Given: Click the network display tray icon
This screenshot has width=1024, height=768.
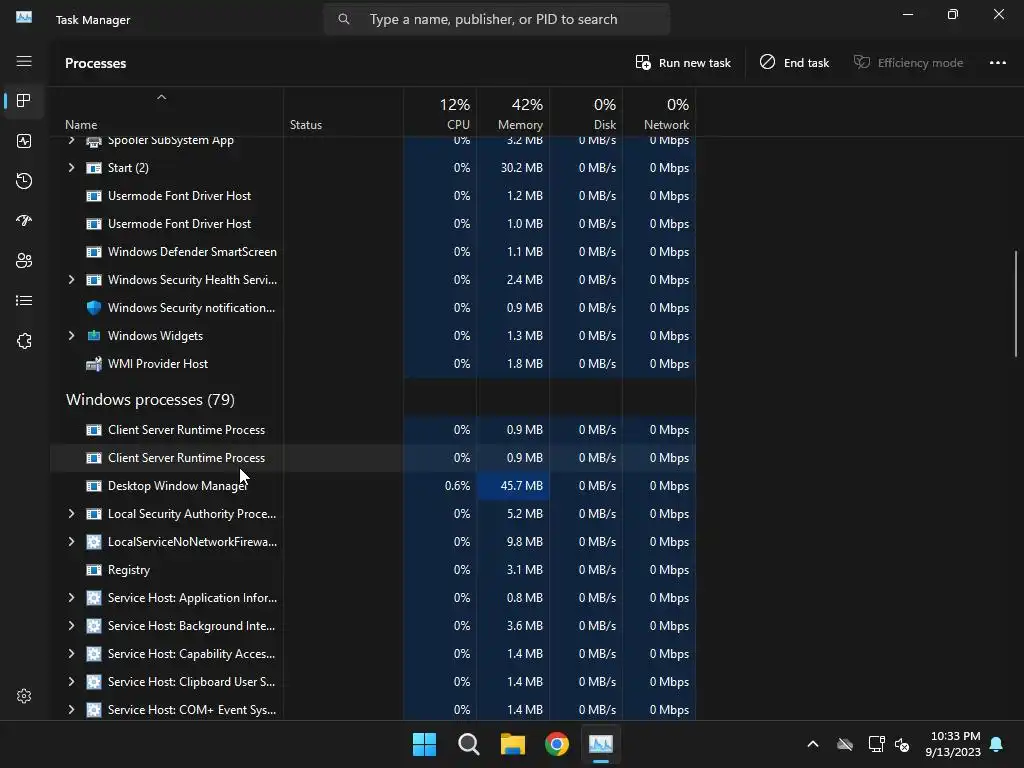Looking at the screenshot, I should tap(876, 744).
